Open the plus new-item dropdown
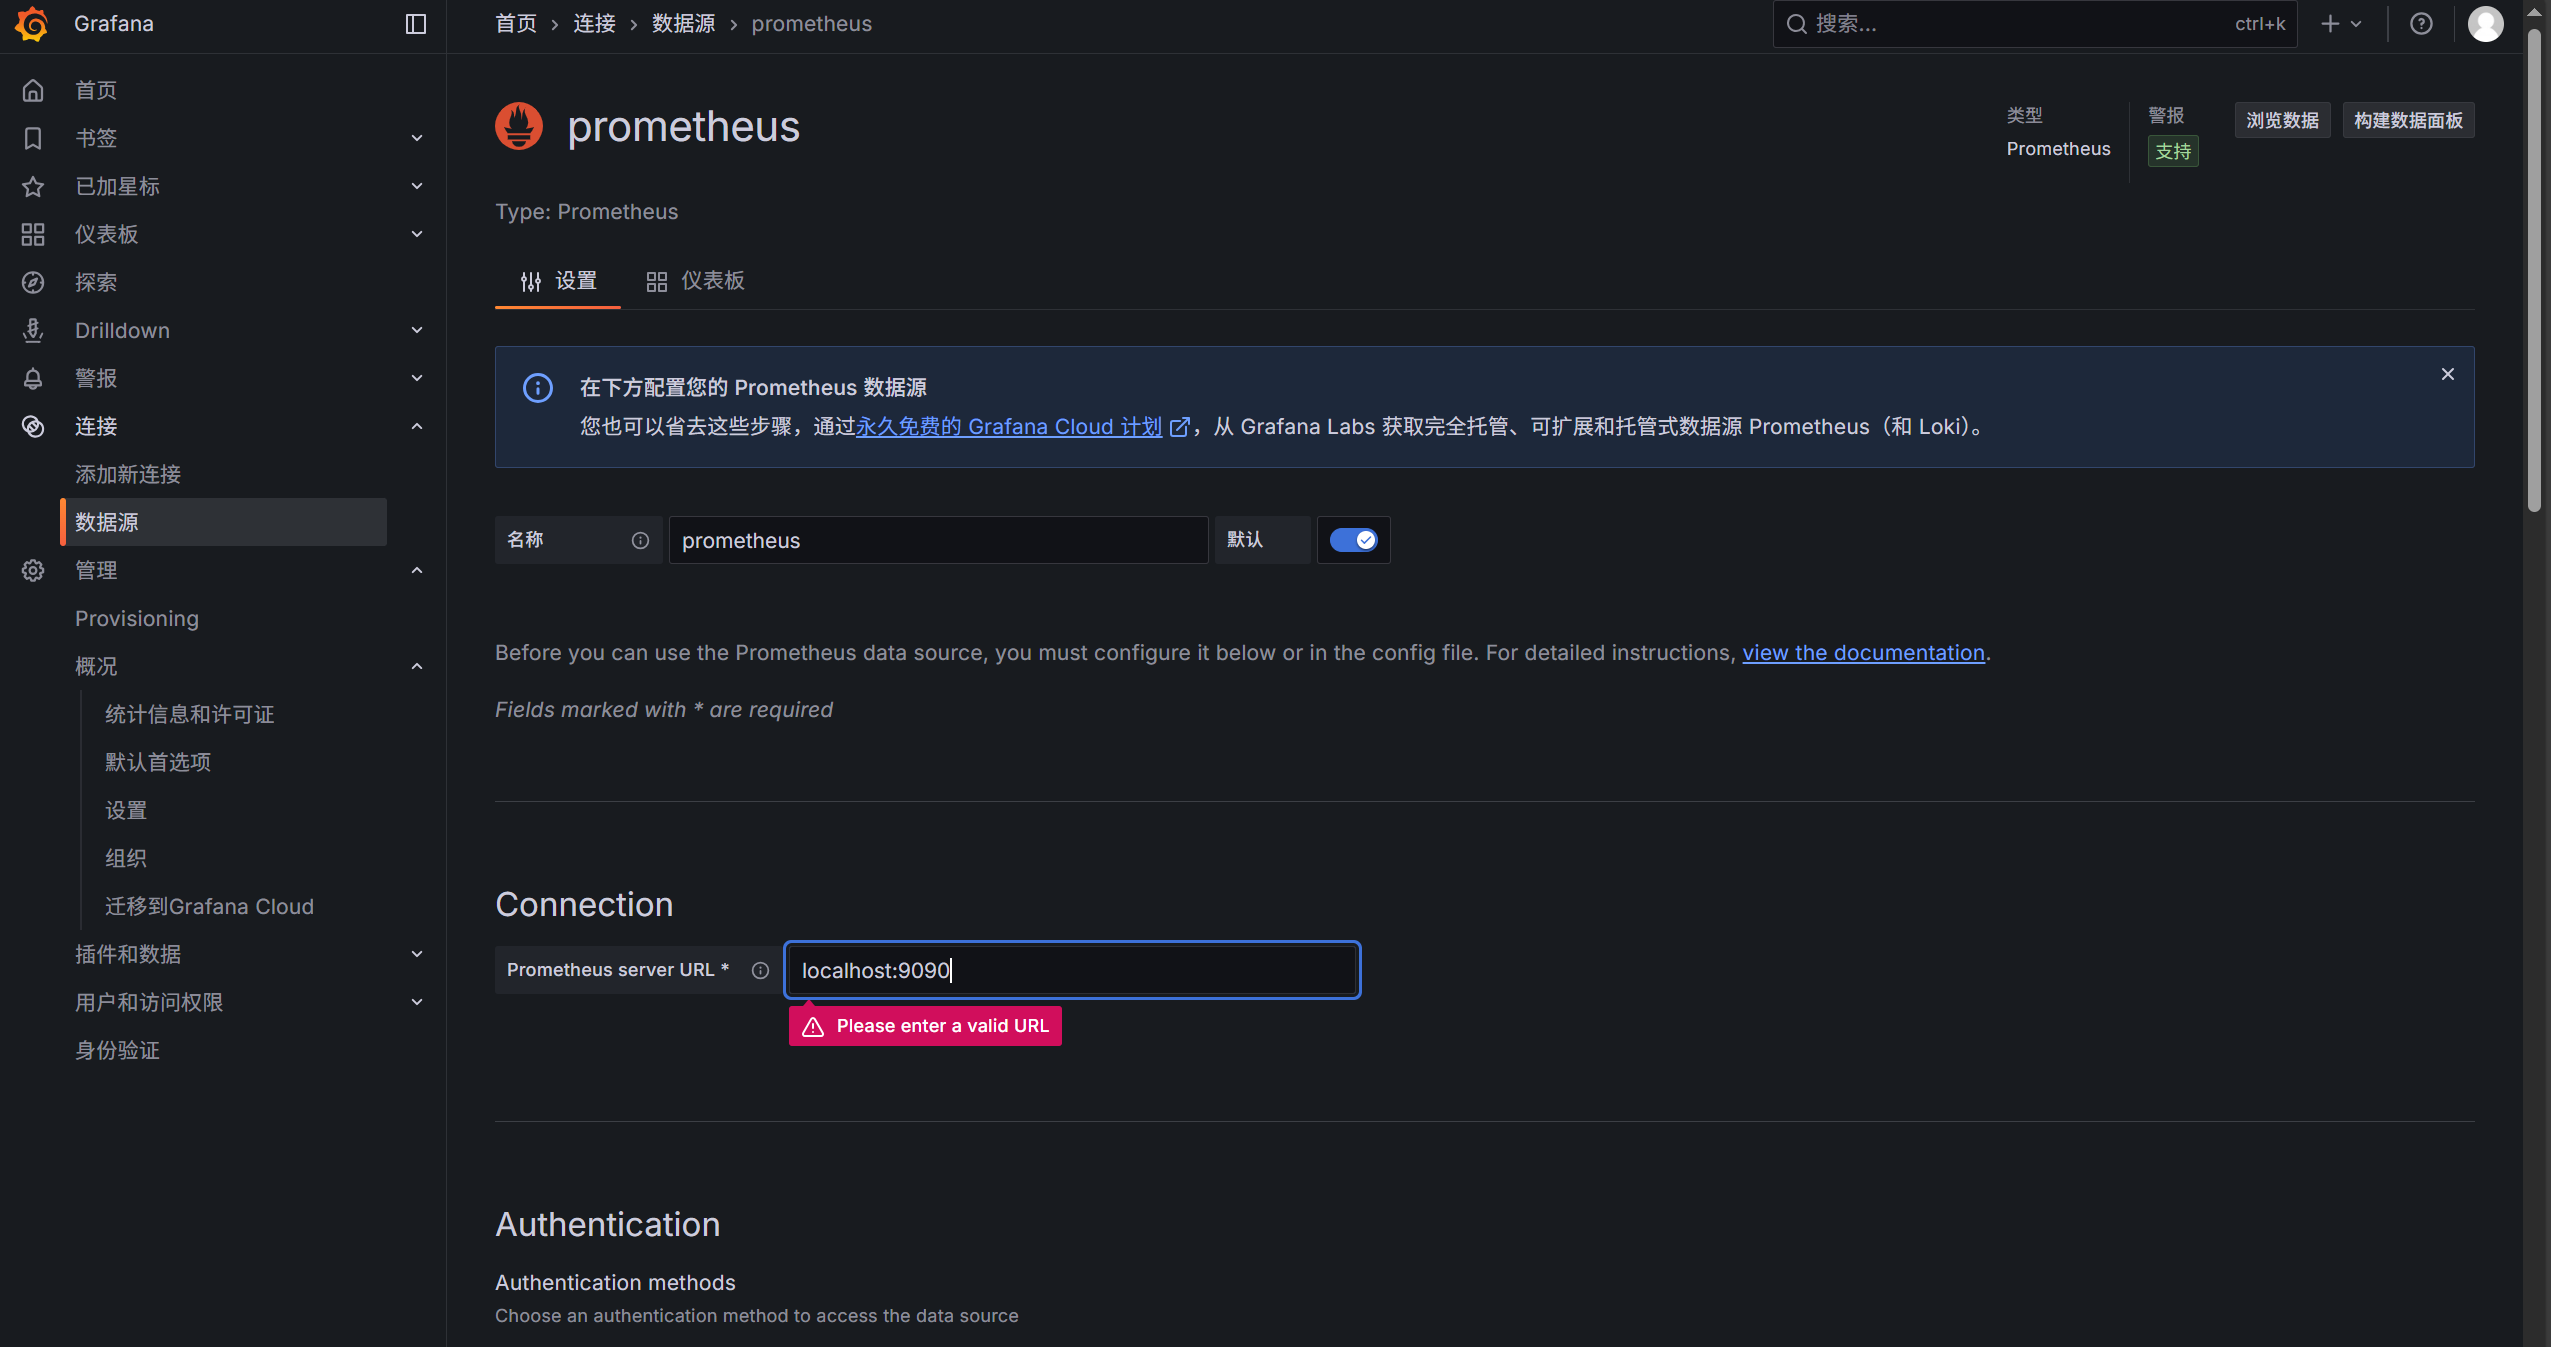The width and height of the screenshot is (2551, 1347). [2341, 24]
